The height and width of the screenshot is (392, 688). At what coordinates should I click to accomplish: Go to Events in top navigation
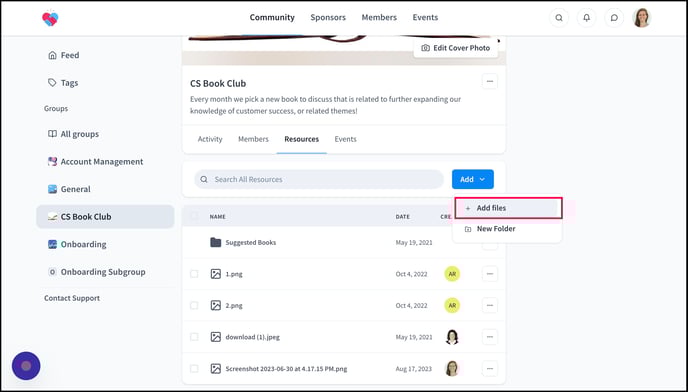[425, 18]
